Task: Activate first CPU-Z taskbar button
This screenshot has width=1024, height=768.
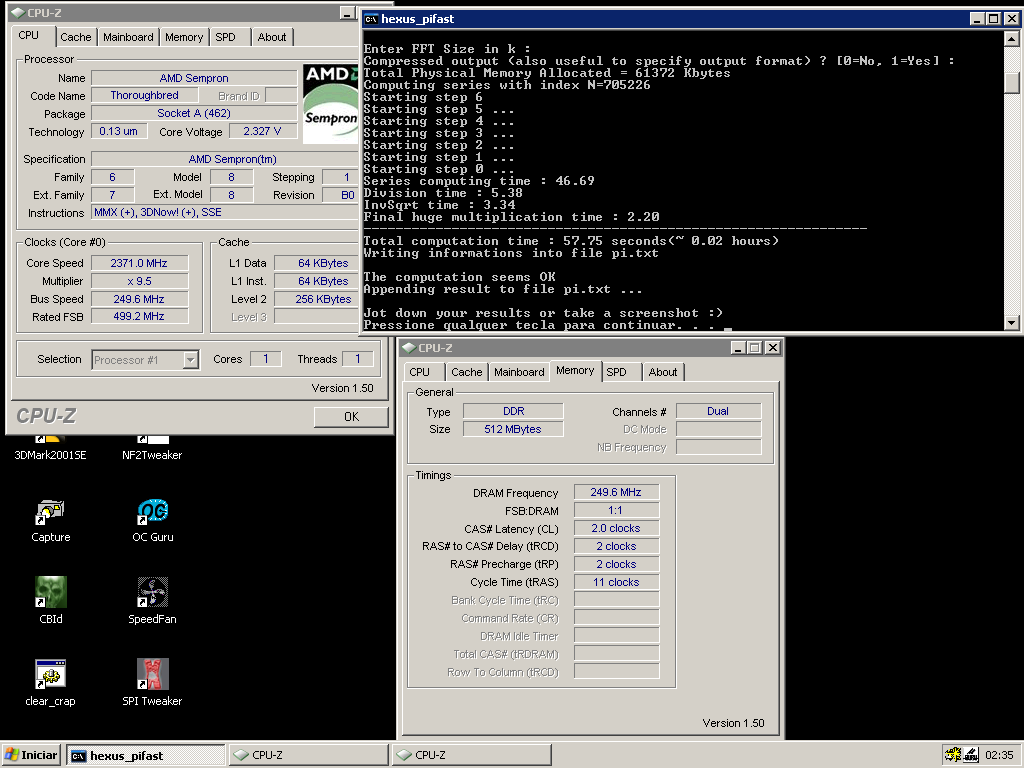Action: tap(308, 755)
